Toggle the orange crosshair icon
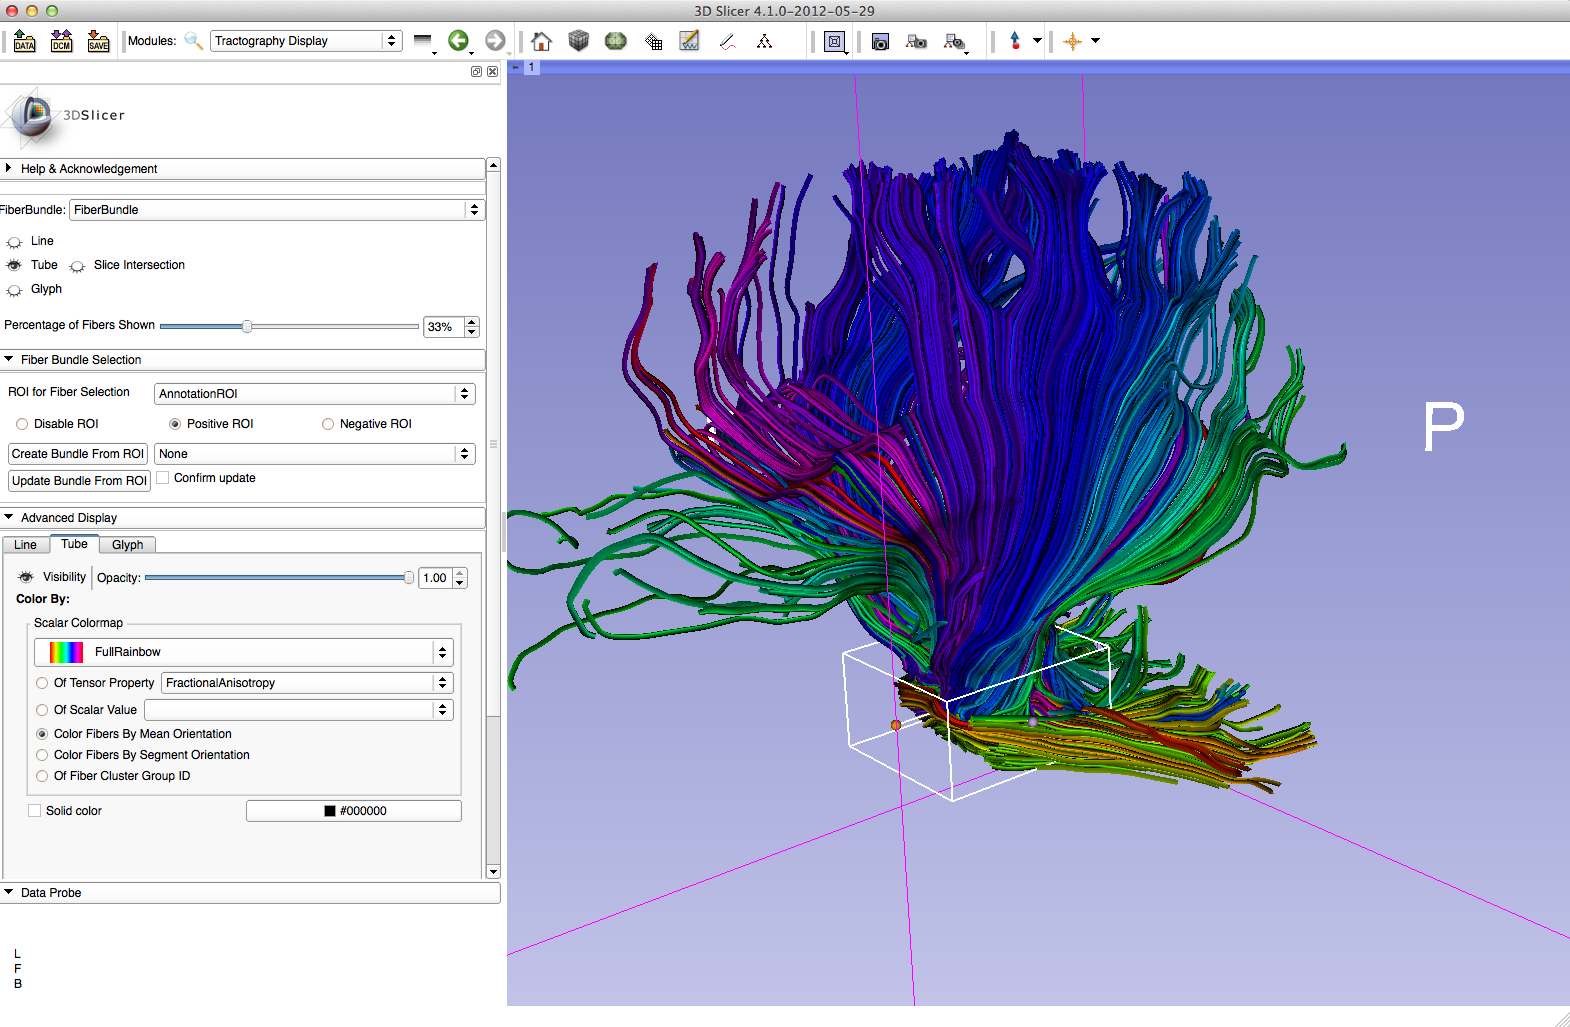The height and width of the screenshot is (1027, 1570). pyautogui.click(x=1072, y=41)
